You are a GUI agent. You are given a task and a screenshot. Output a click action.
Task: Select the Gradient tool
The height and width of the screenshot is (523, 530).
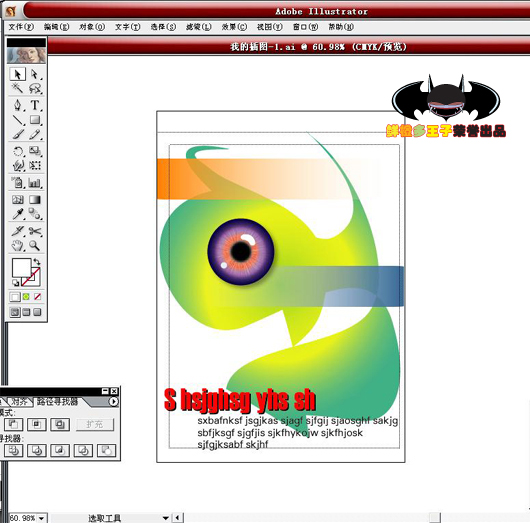[34, 199]
